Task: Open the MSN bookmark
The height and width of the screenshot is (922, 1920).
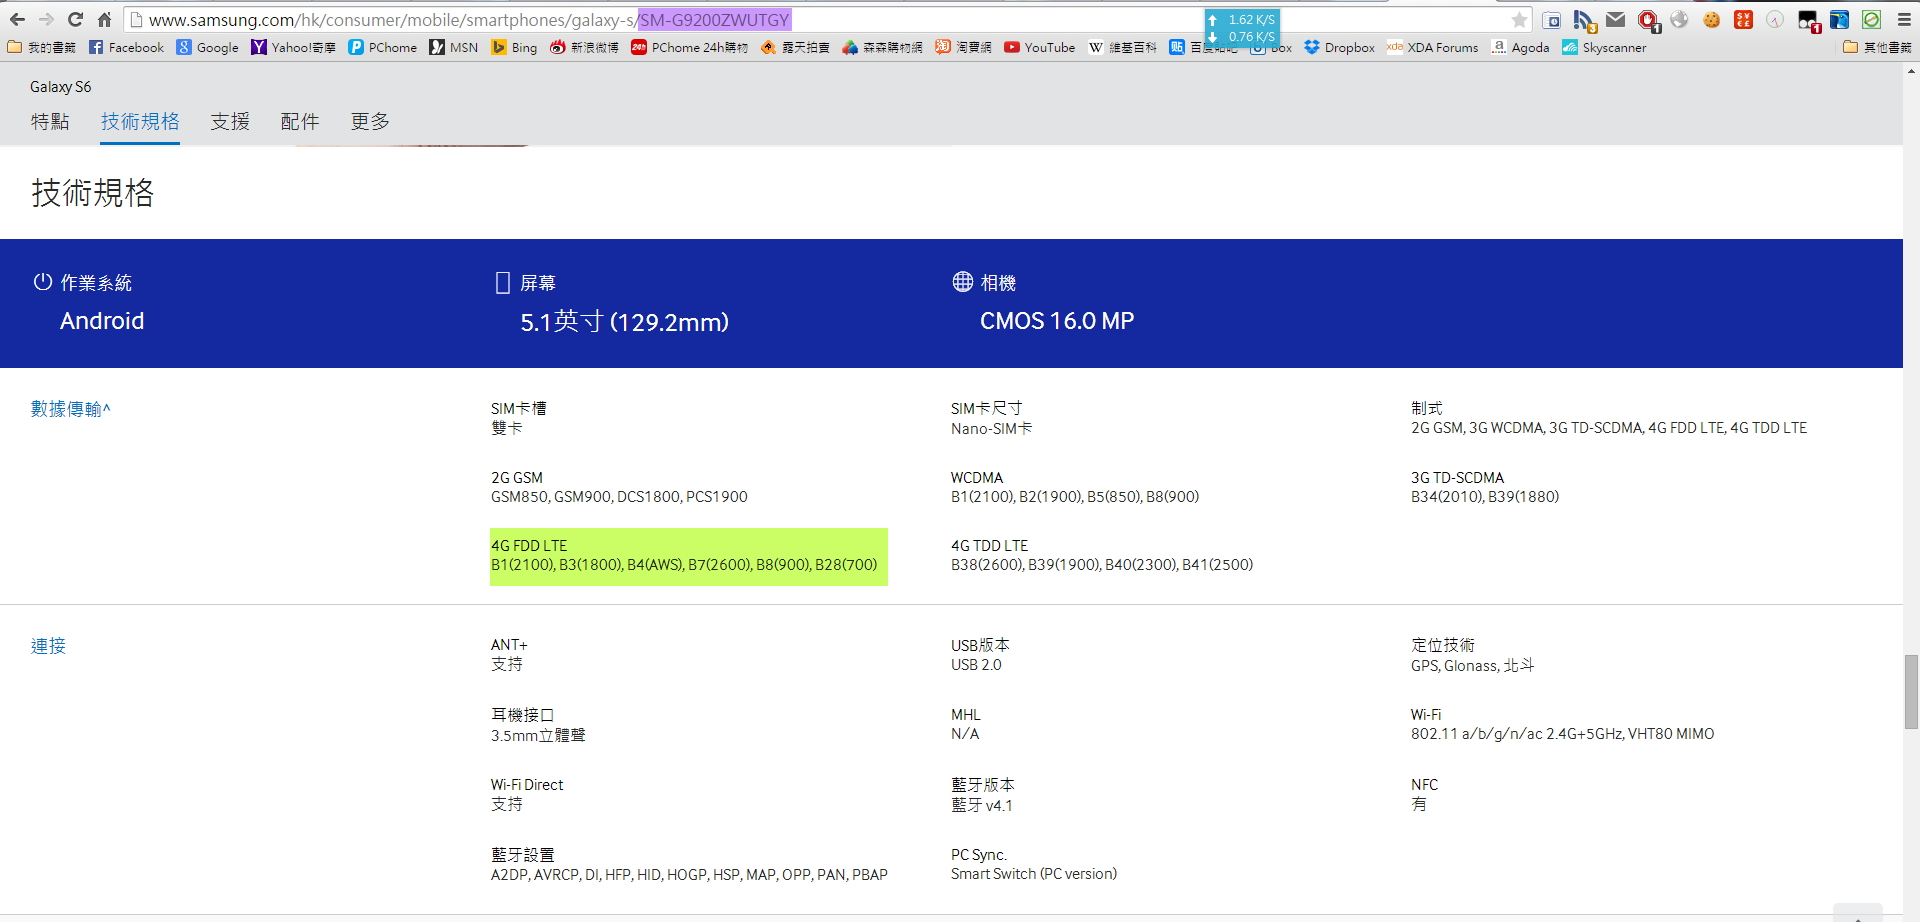Action: 454,47
